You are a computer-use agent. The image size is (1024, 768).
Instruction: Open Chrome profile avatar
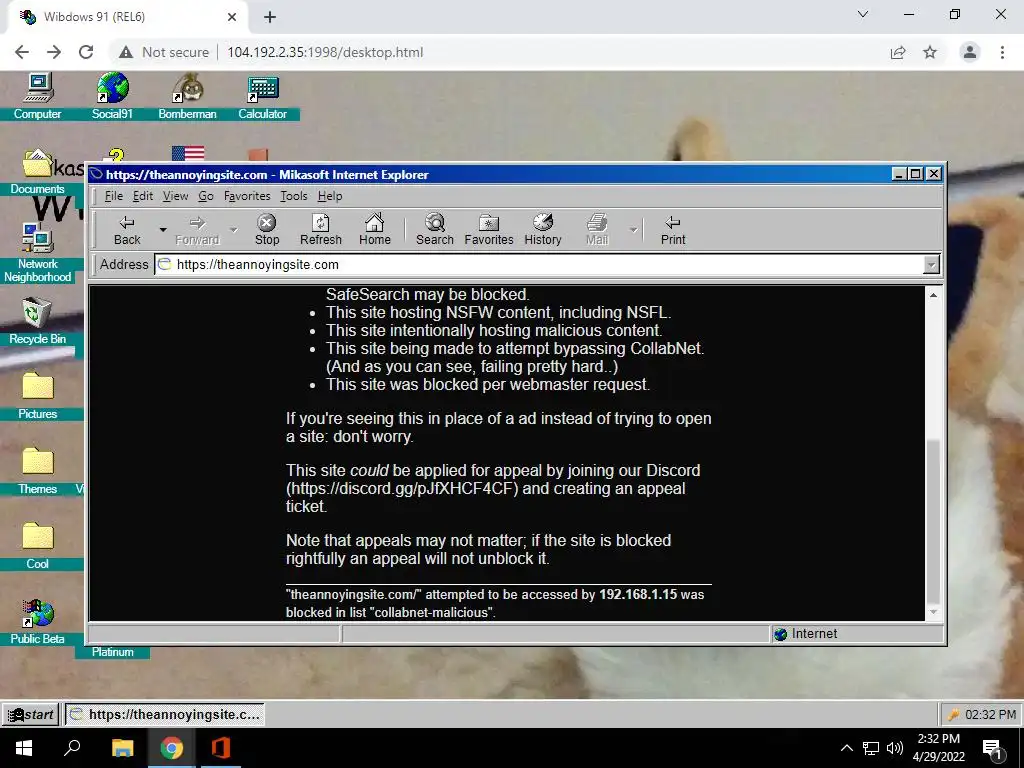pyautogui.click(x=970, y=52)
